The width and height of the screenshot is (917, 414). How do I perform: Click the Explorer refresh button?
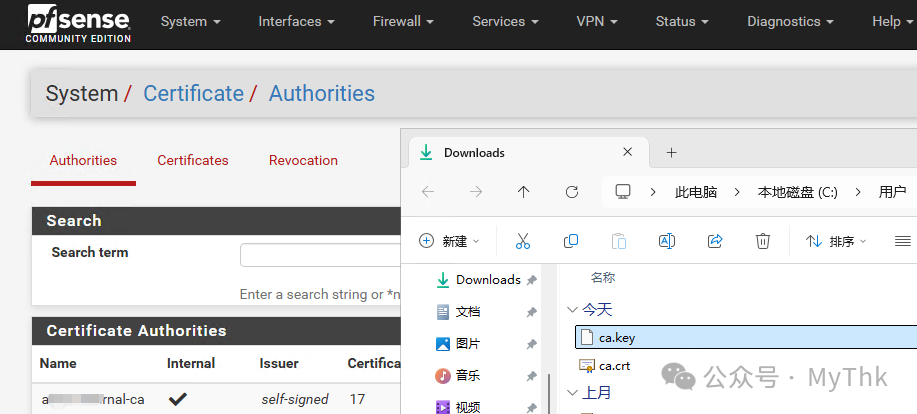point(572,192)
